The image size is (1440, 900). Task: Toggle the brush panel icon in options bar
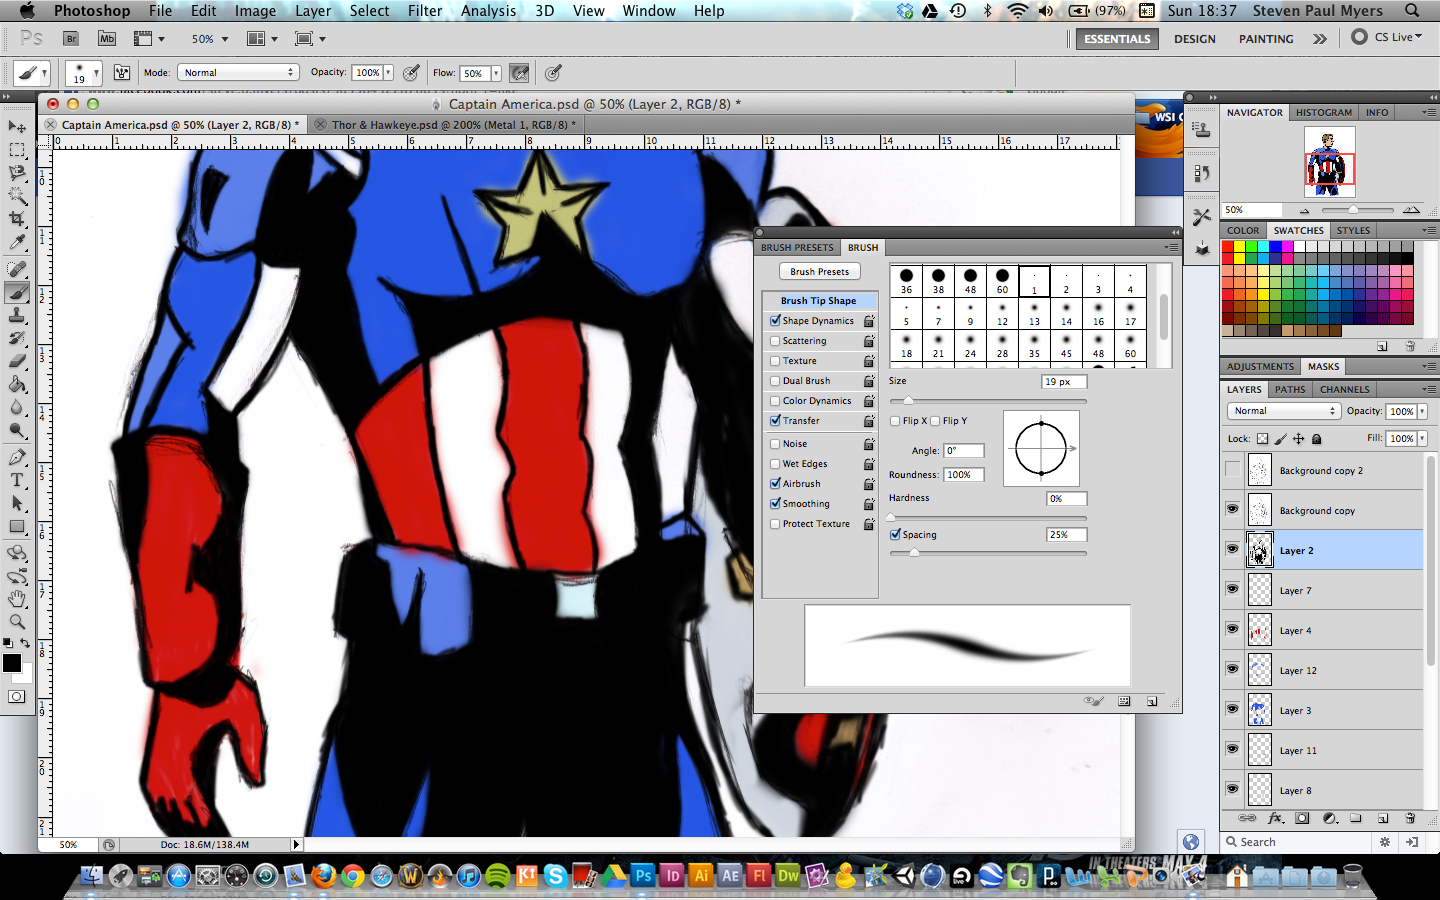(x=122, y=72)
